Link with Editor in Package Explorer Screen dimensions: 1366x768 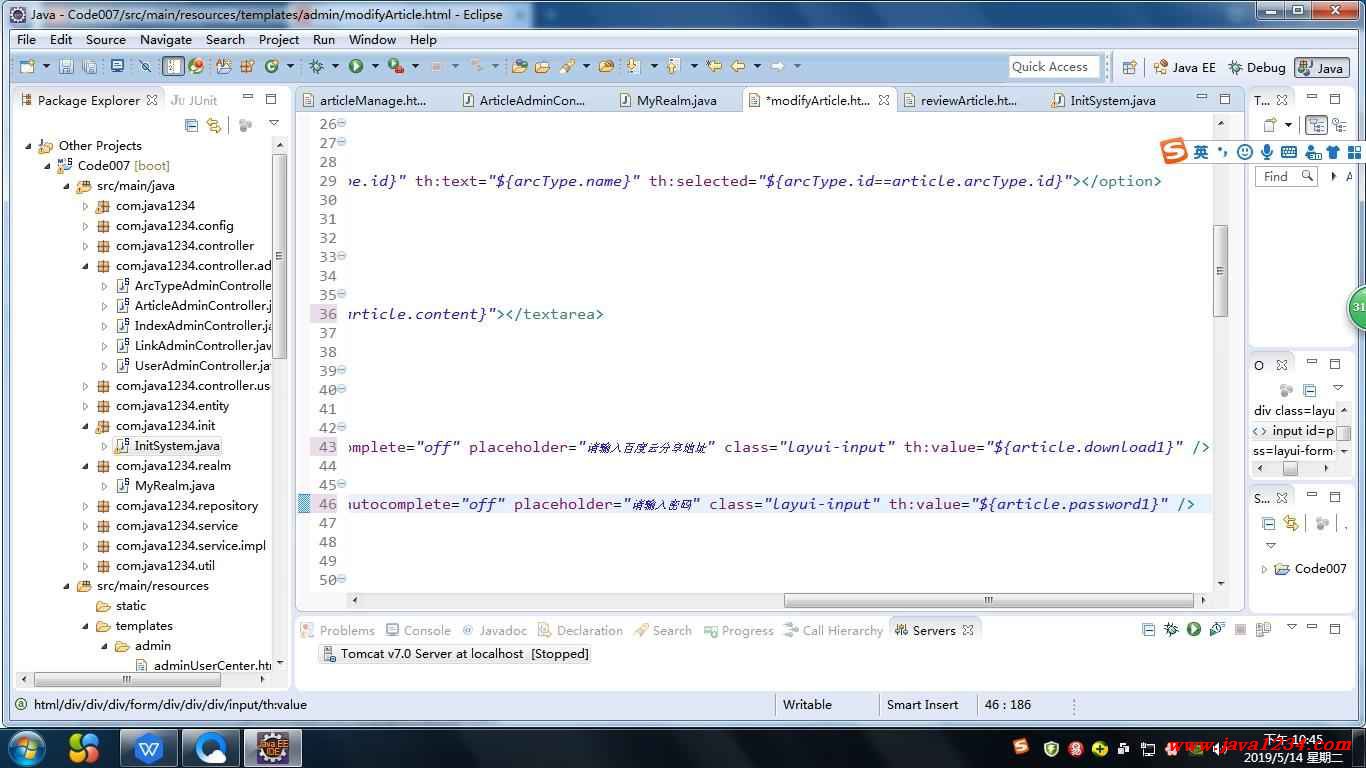[213, 125]
